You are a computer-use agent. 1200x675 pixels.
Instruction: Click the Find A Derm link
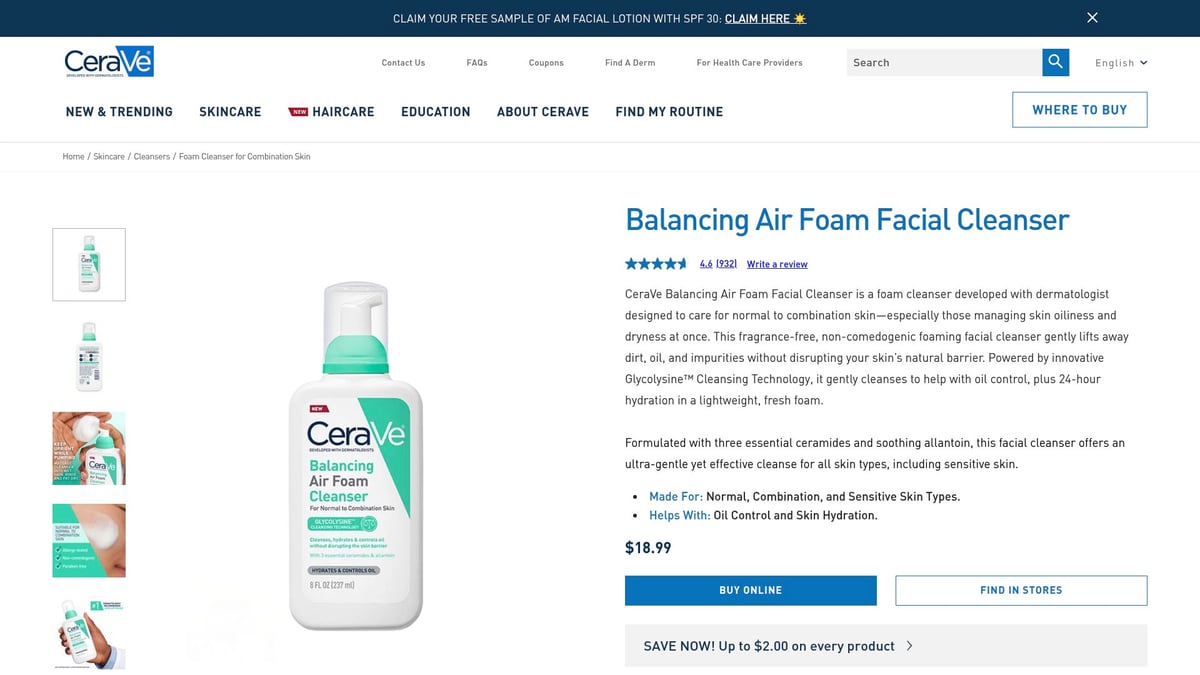pyautogui.click(x=629, y=62)
